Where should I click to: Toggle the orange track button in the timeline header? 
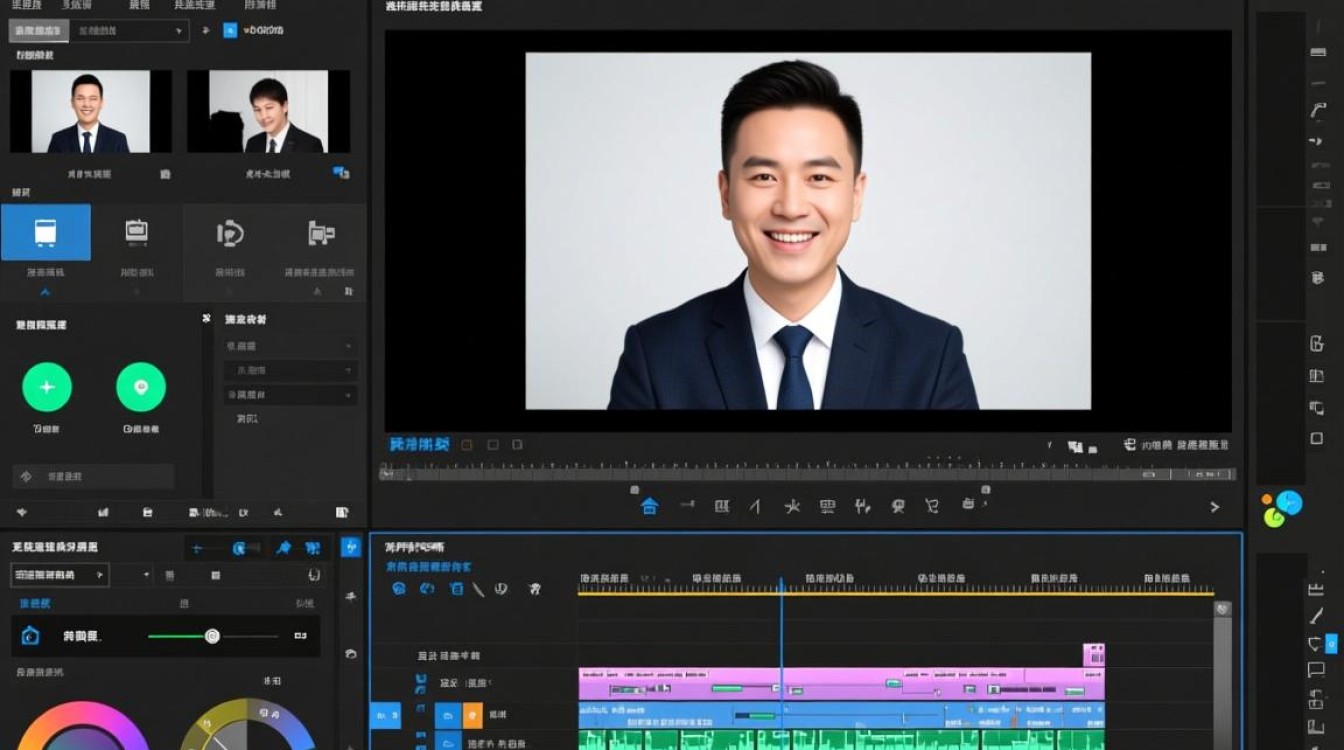point(472,715)
